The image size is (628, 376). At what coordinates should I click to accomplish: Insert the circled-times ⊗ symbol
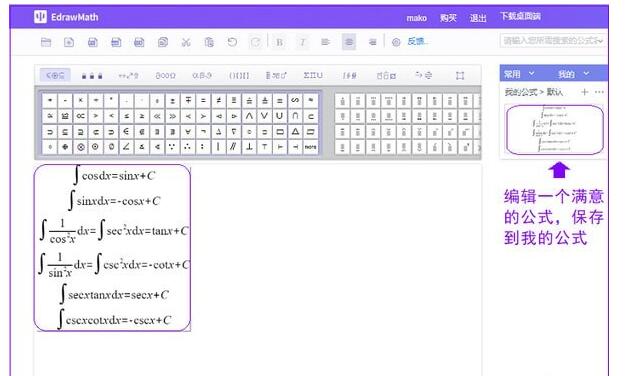pyautogui.click(x=81, y=147)
